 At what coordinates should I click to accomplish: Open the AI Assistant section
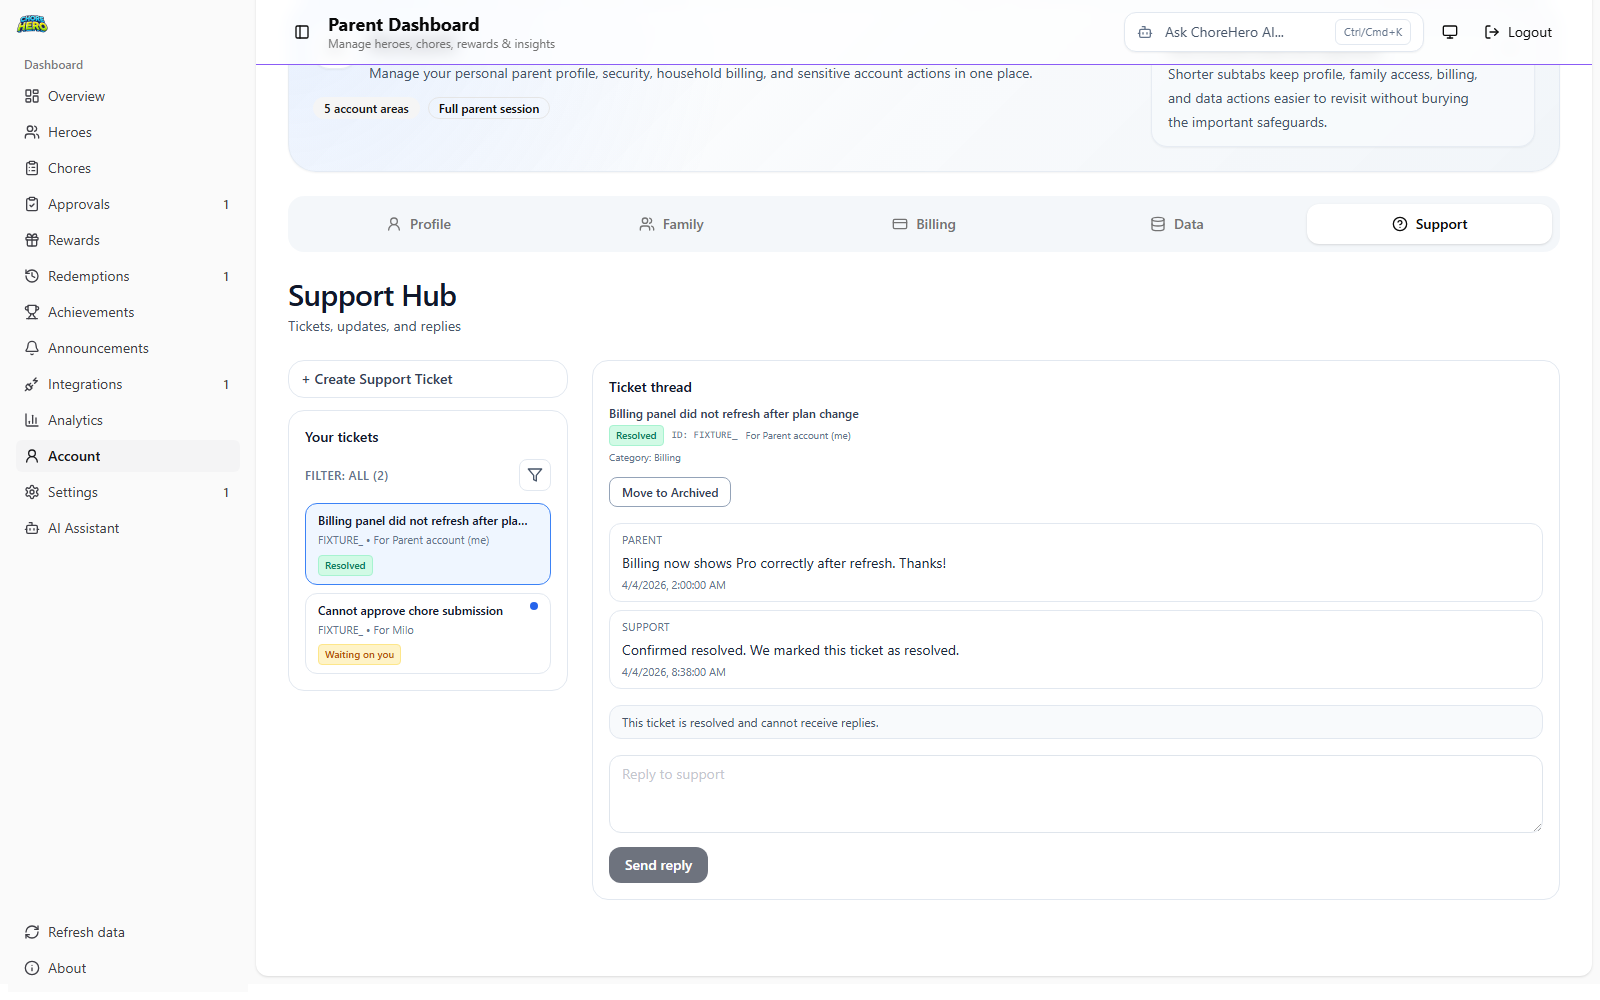pyautogui.click(x=83, y=528)
